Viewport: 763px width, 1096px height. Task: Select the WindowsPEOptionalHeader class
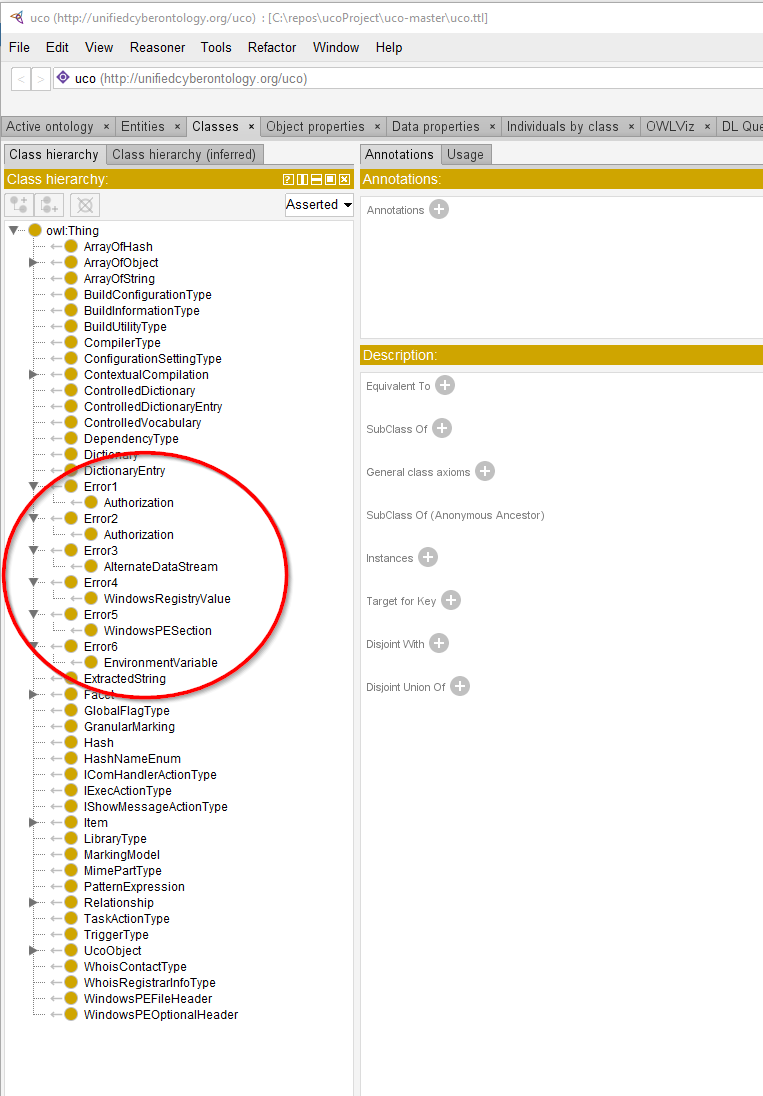click(x=161, y=1014)
